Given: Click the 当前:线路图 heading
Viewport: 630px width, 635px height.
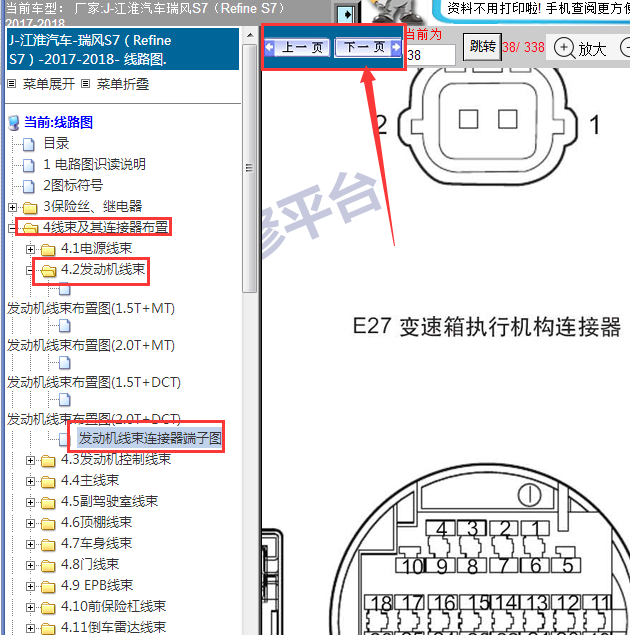Looking at the screenshot, I should coord(58,122).
